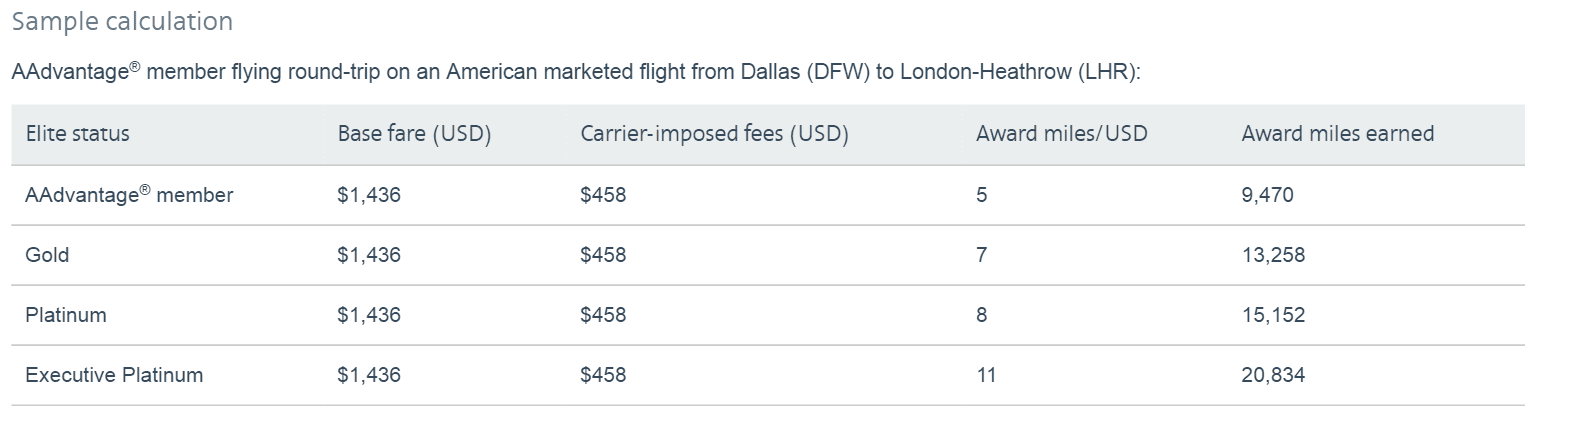Click the Gold status row label
The image size is (1569, 422).
(47, 255)
